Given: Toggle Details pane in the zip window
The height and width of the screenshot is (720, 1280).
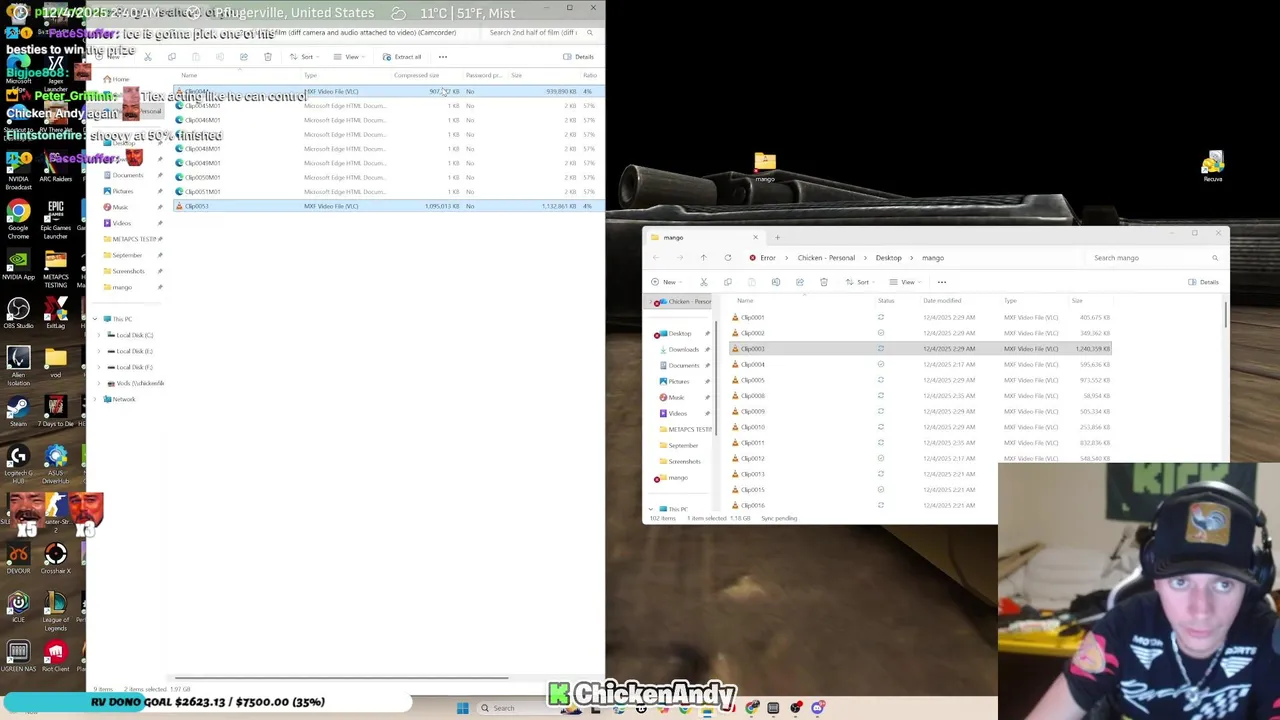Looking at the screenshot, I should pos(578,57).
